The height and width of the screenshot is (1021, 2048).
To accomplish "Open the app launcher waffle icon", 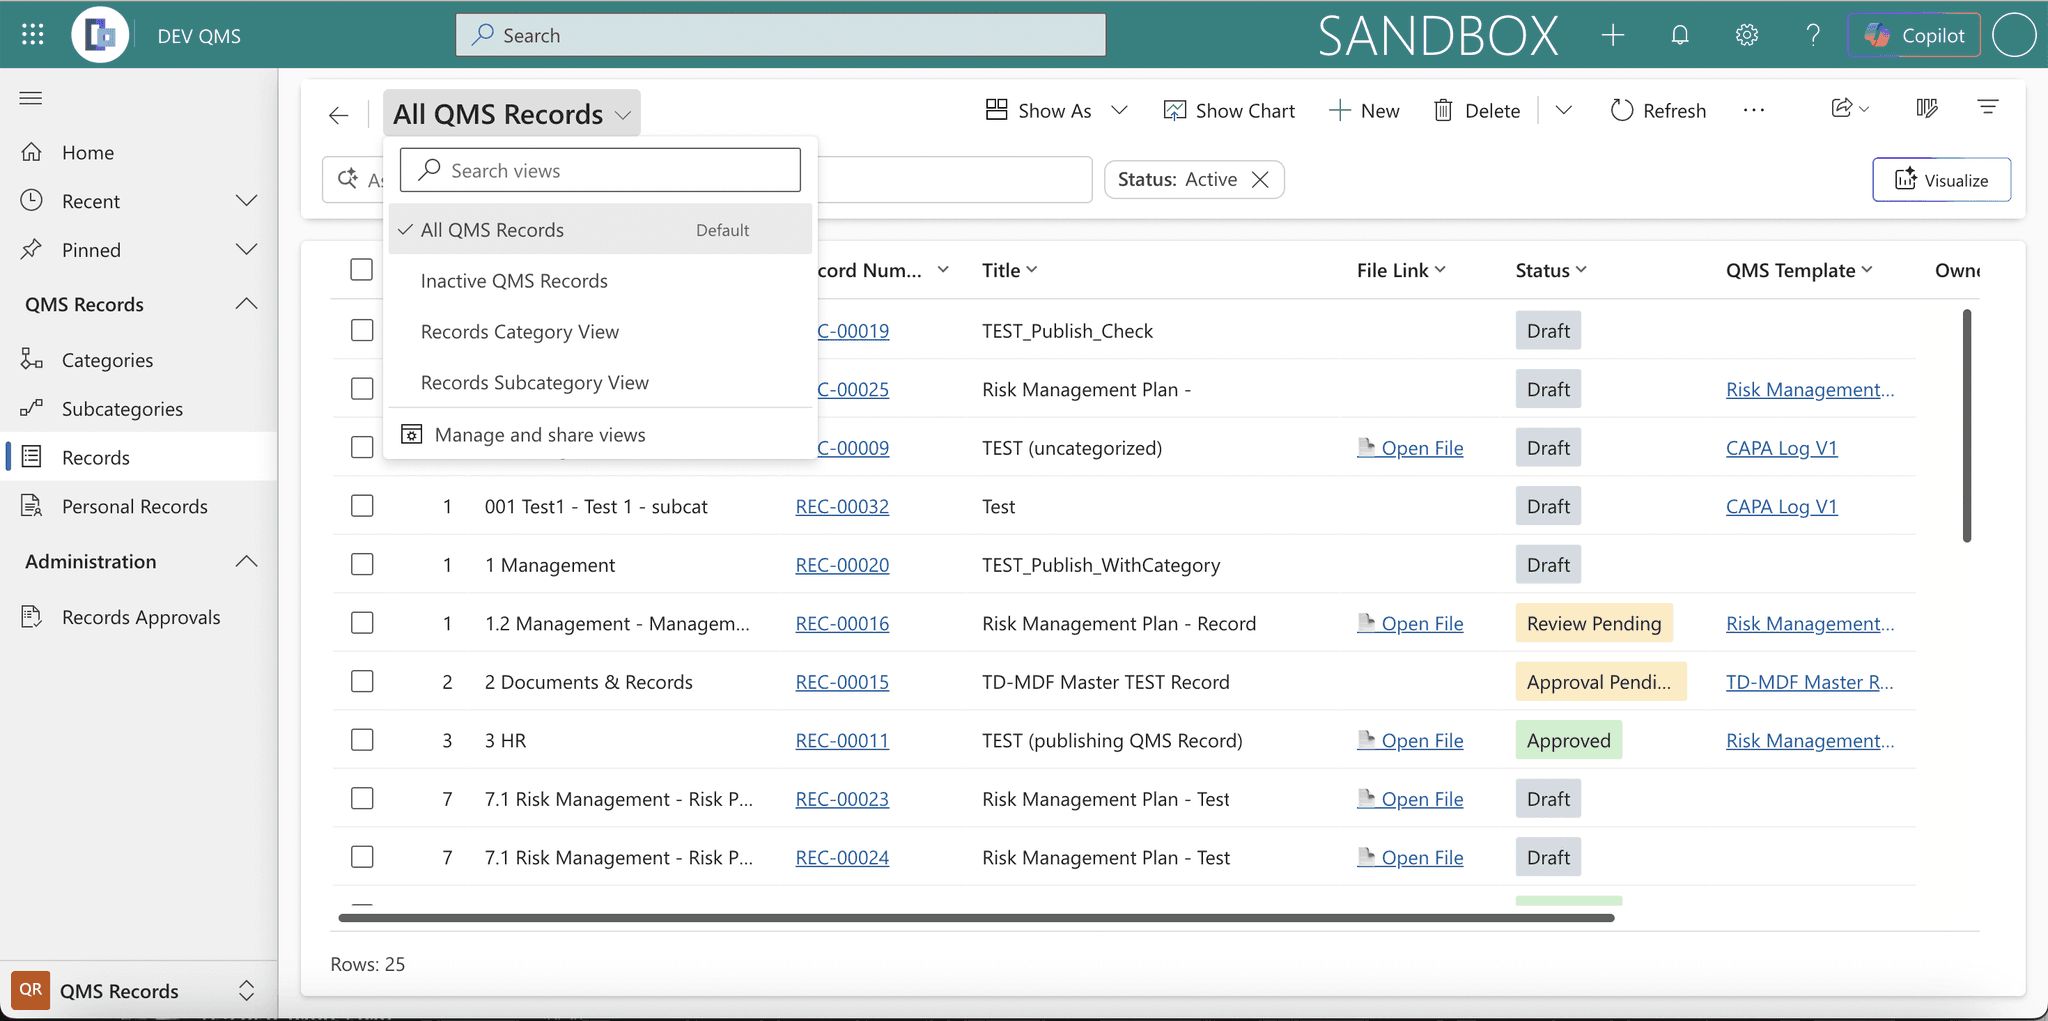I will click(33, 35).
